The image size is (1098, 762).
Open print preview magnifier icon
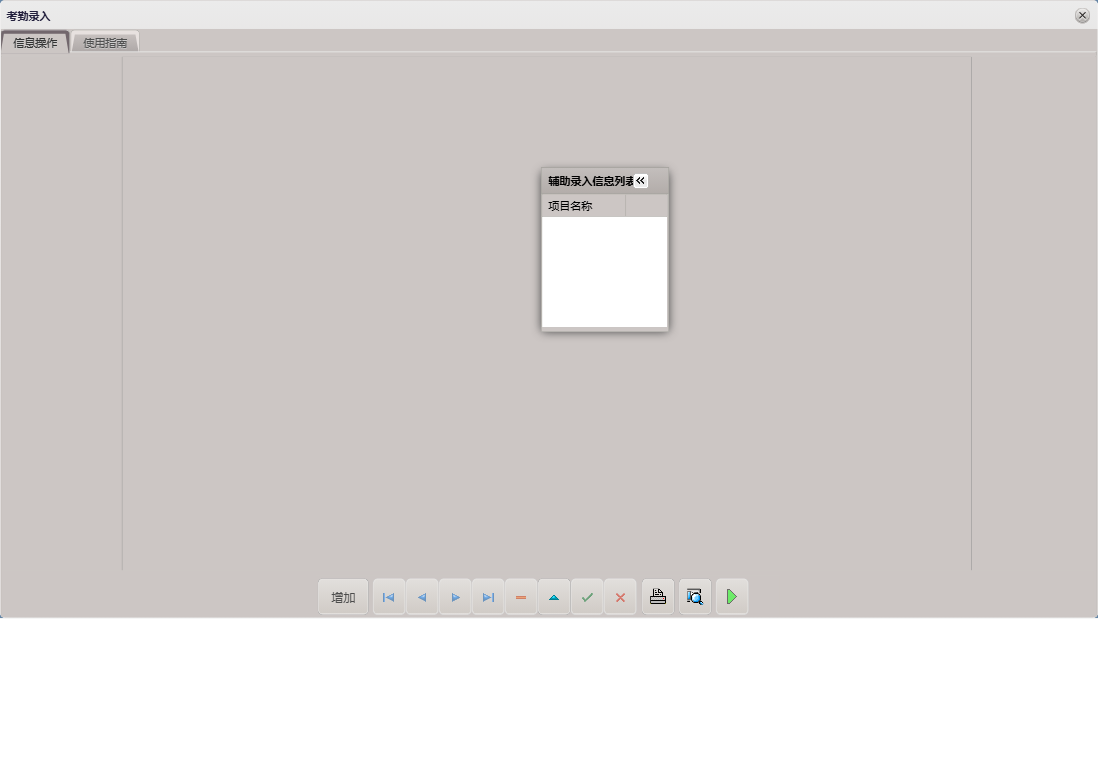click(x=695, y=597)
